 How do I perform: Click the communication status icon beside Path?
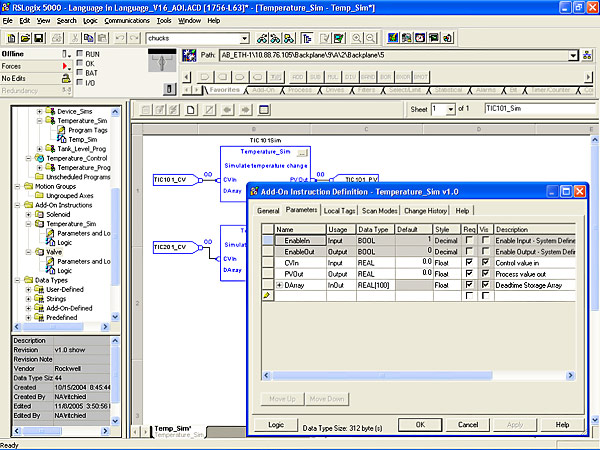coord(189,55)
